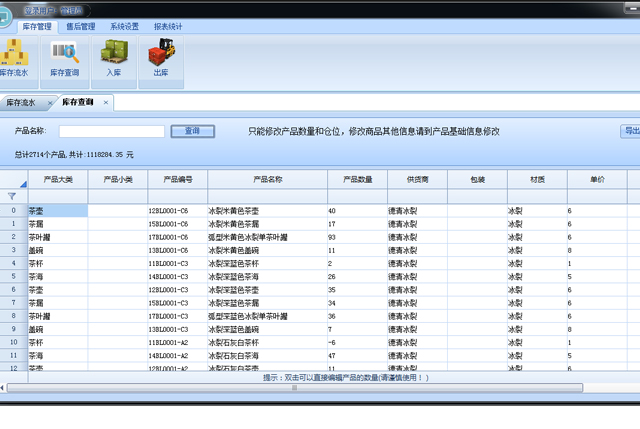Click the 出库 forklift icon
This screenshot has width=640, height=429.
[161, 57]
